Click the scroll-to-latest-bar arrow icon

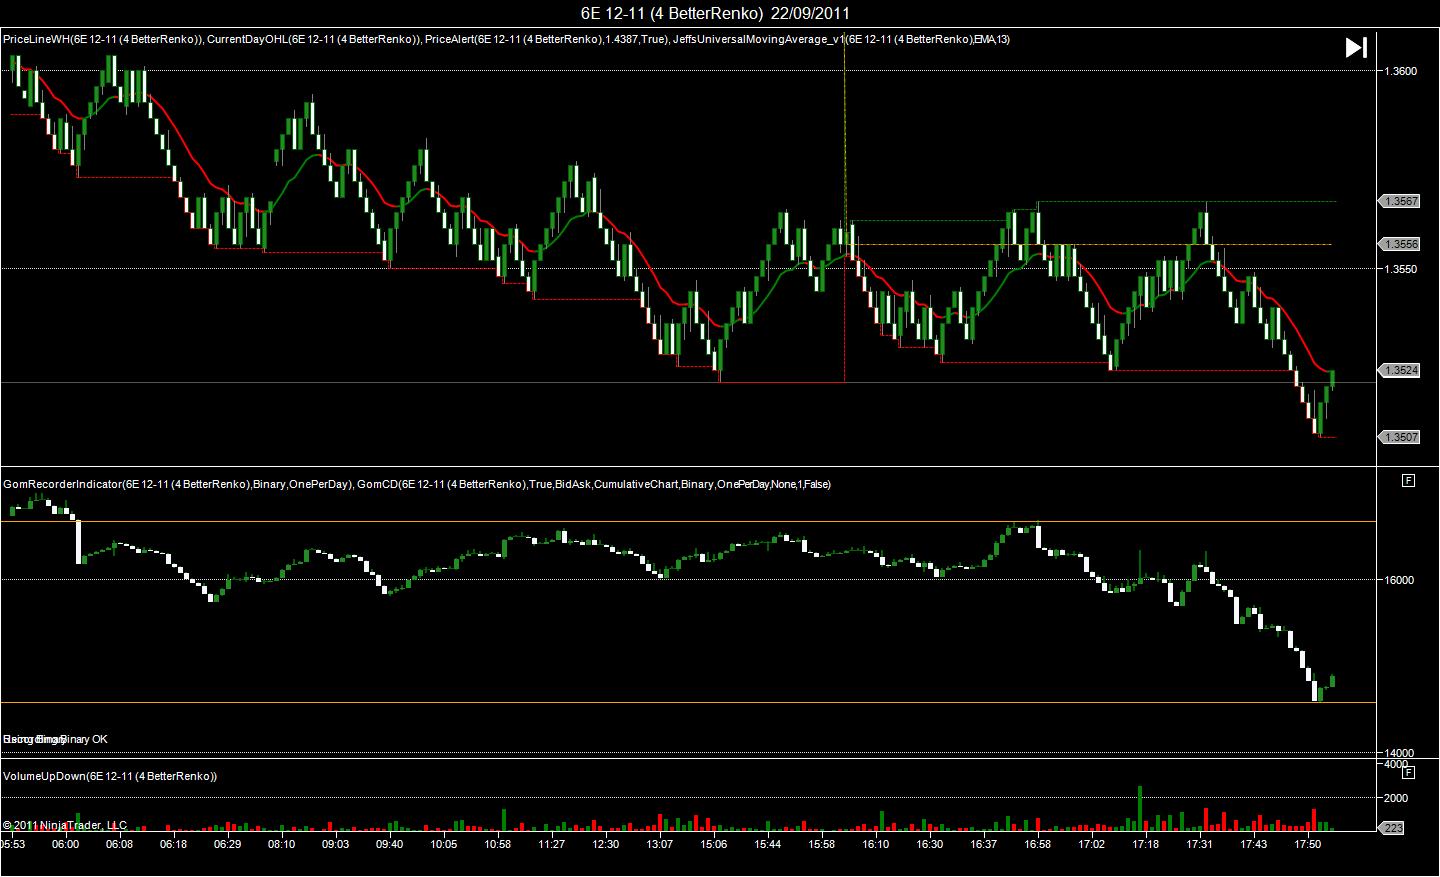[1356, 48]
